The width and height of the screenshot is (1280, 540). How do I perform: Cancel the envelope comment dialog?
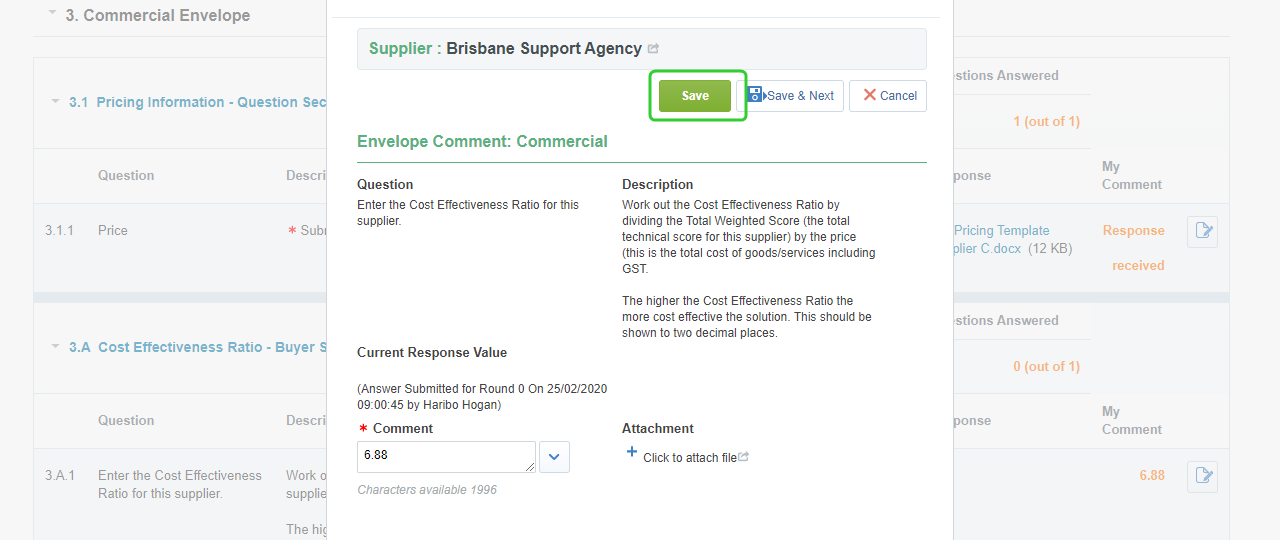(x=888, y=96)
